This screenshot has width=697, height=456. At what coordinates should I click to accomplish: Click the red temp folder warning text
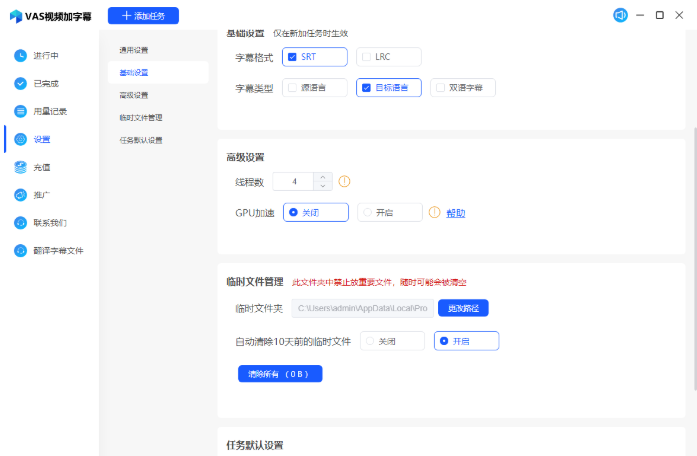379,282
